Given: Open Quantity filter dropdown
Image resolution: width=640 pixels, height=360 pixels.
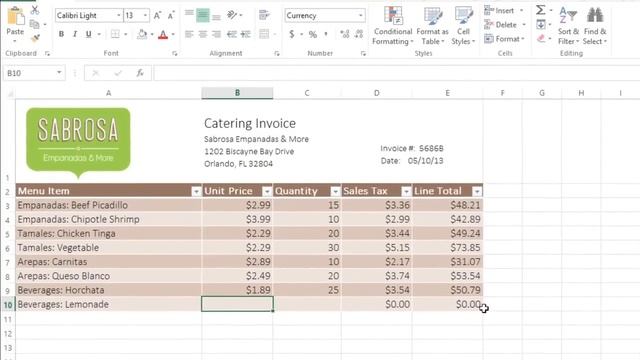Looking at the screenshot, I should click(335, 191).
